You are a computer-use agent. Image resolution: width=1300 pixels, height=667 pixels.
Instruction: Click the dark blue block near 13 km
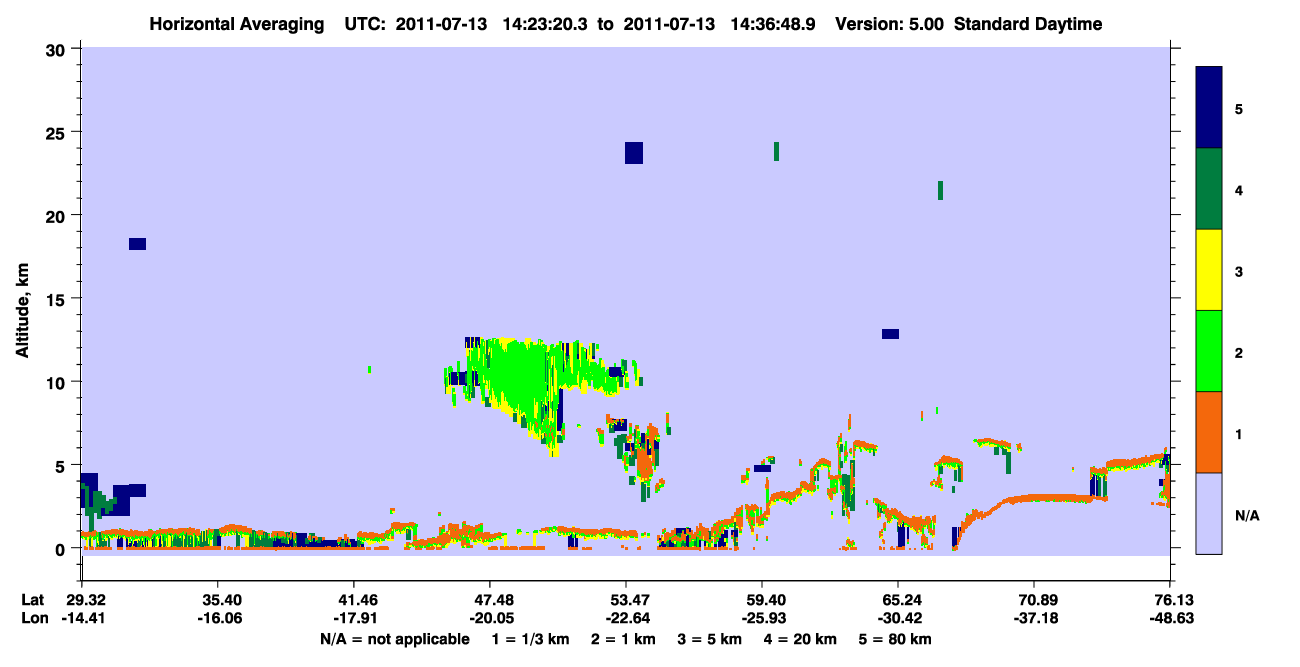coord(890,334)
